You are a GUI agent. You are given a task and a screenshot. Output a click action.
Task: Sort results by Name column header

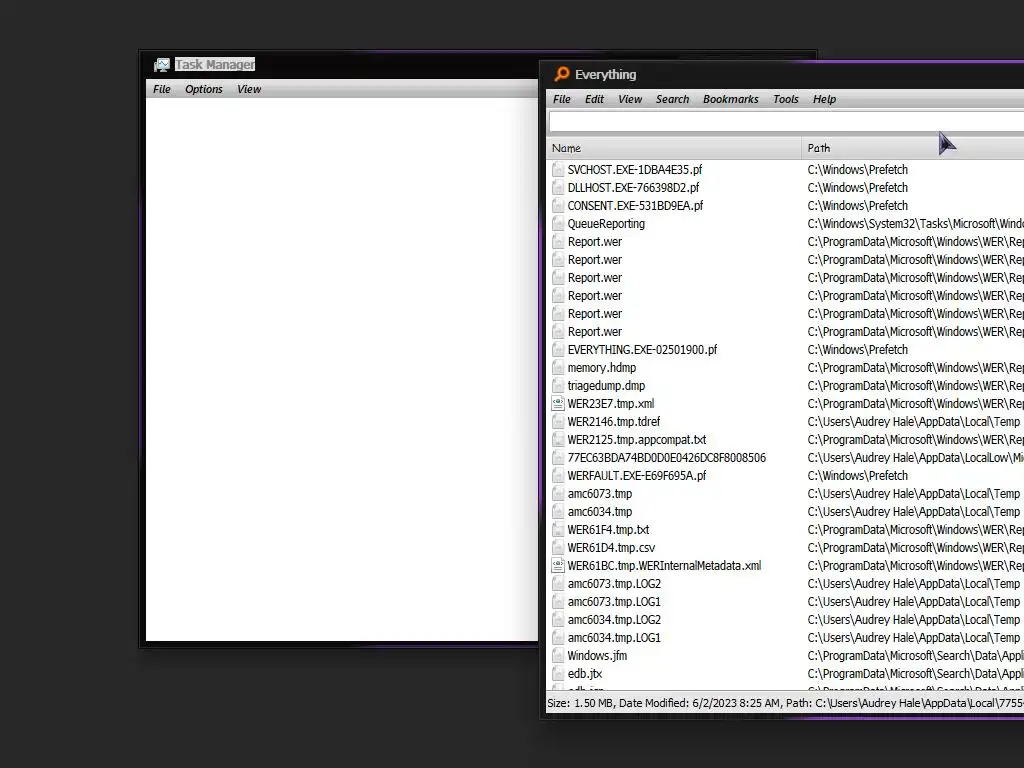673,148
